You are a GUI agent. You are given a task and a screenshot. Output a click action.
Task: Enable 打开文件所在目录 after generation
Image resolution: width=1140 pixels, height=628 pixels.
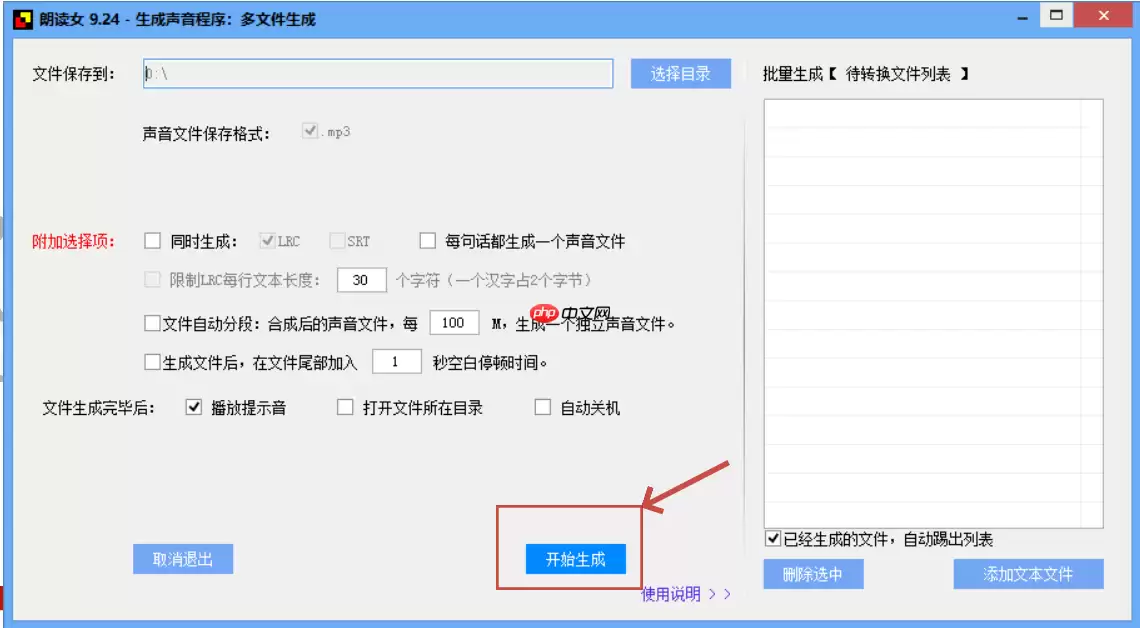pyautogui.click(x=343, y=407)
